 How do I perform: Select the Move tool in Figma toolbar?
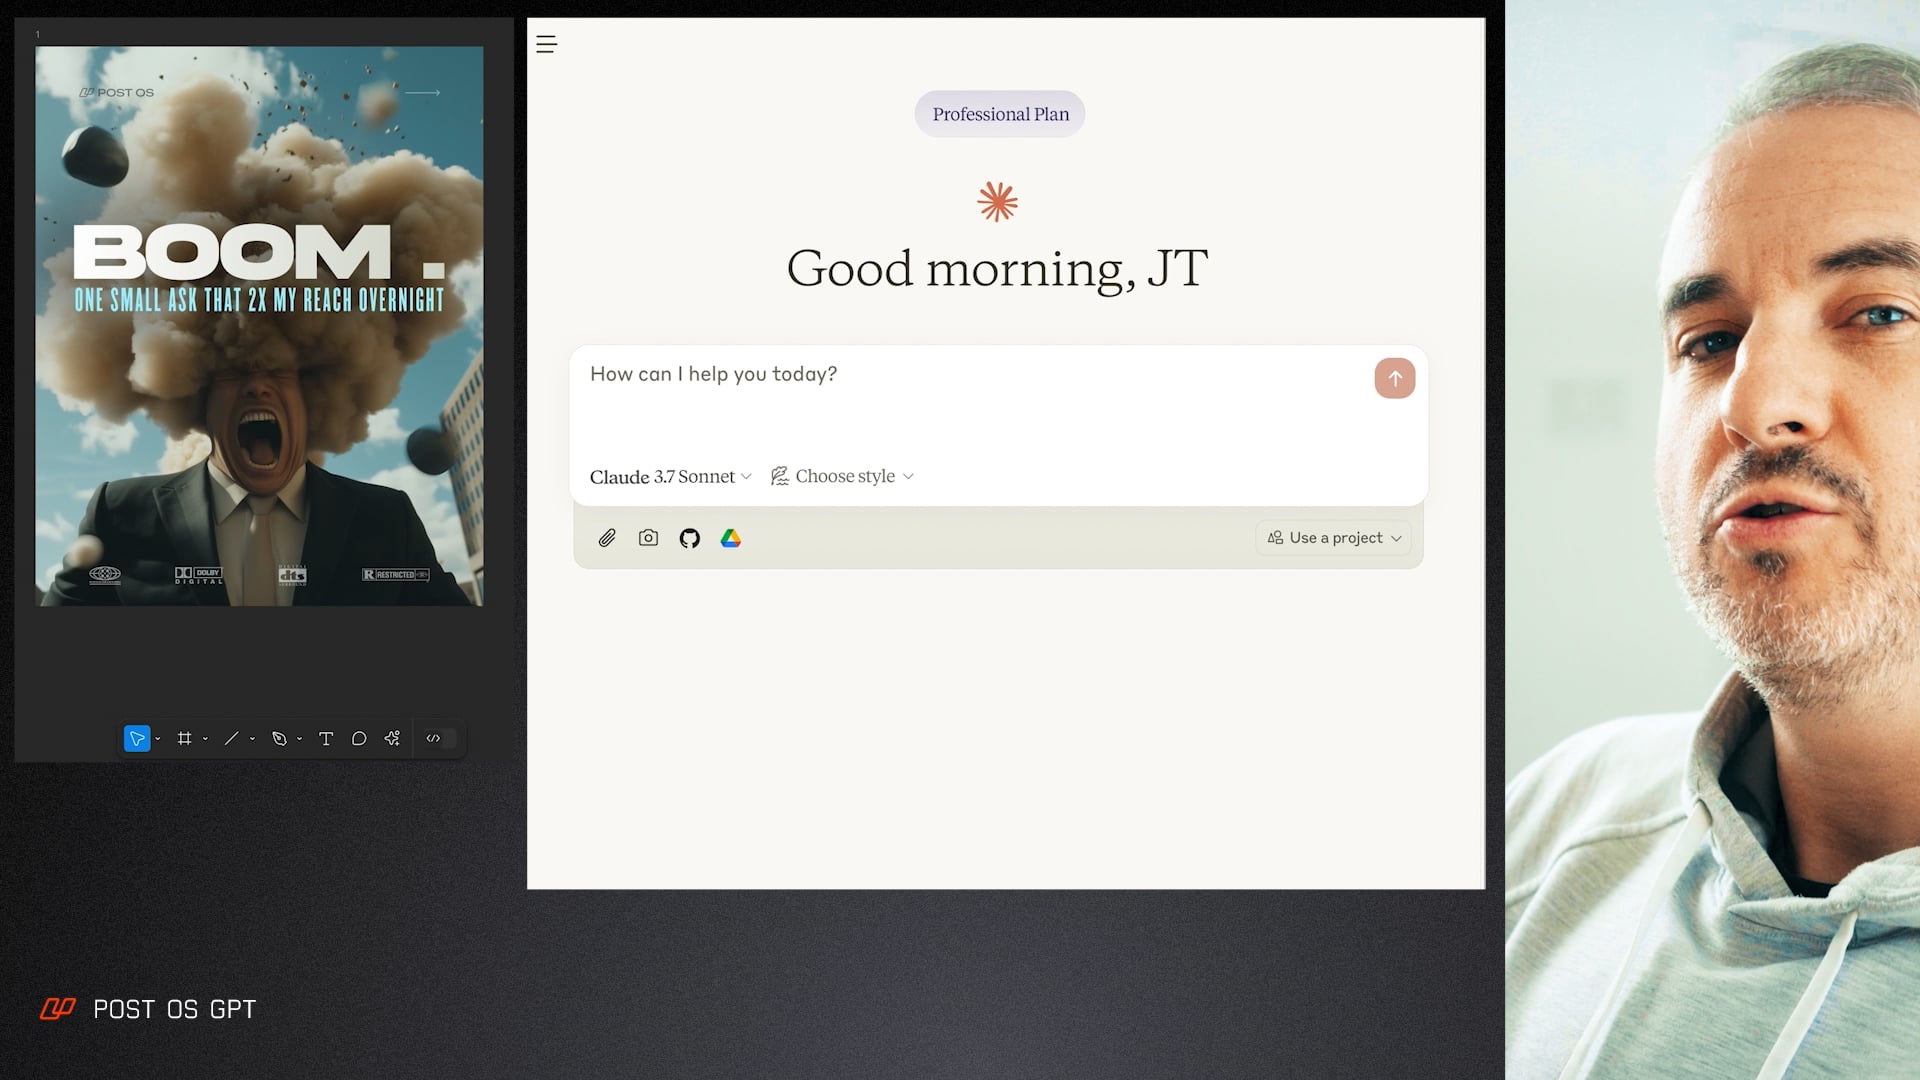137,739
